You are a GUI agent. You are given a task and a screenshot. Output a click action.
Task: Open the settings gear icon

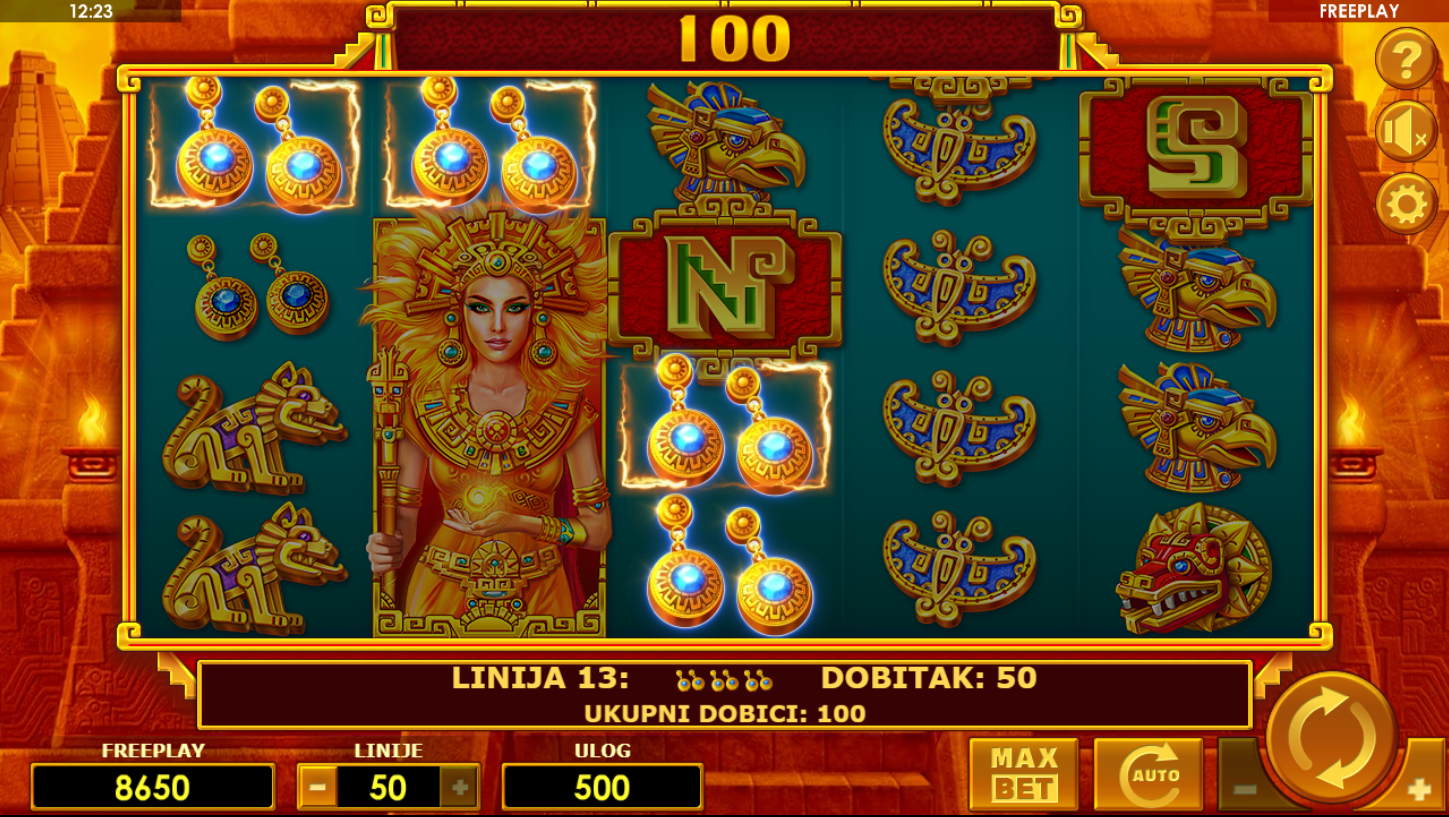click(1406, 204)
